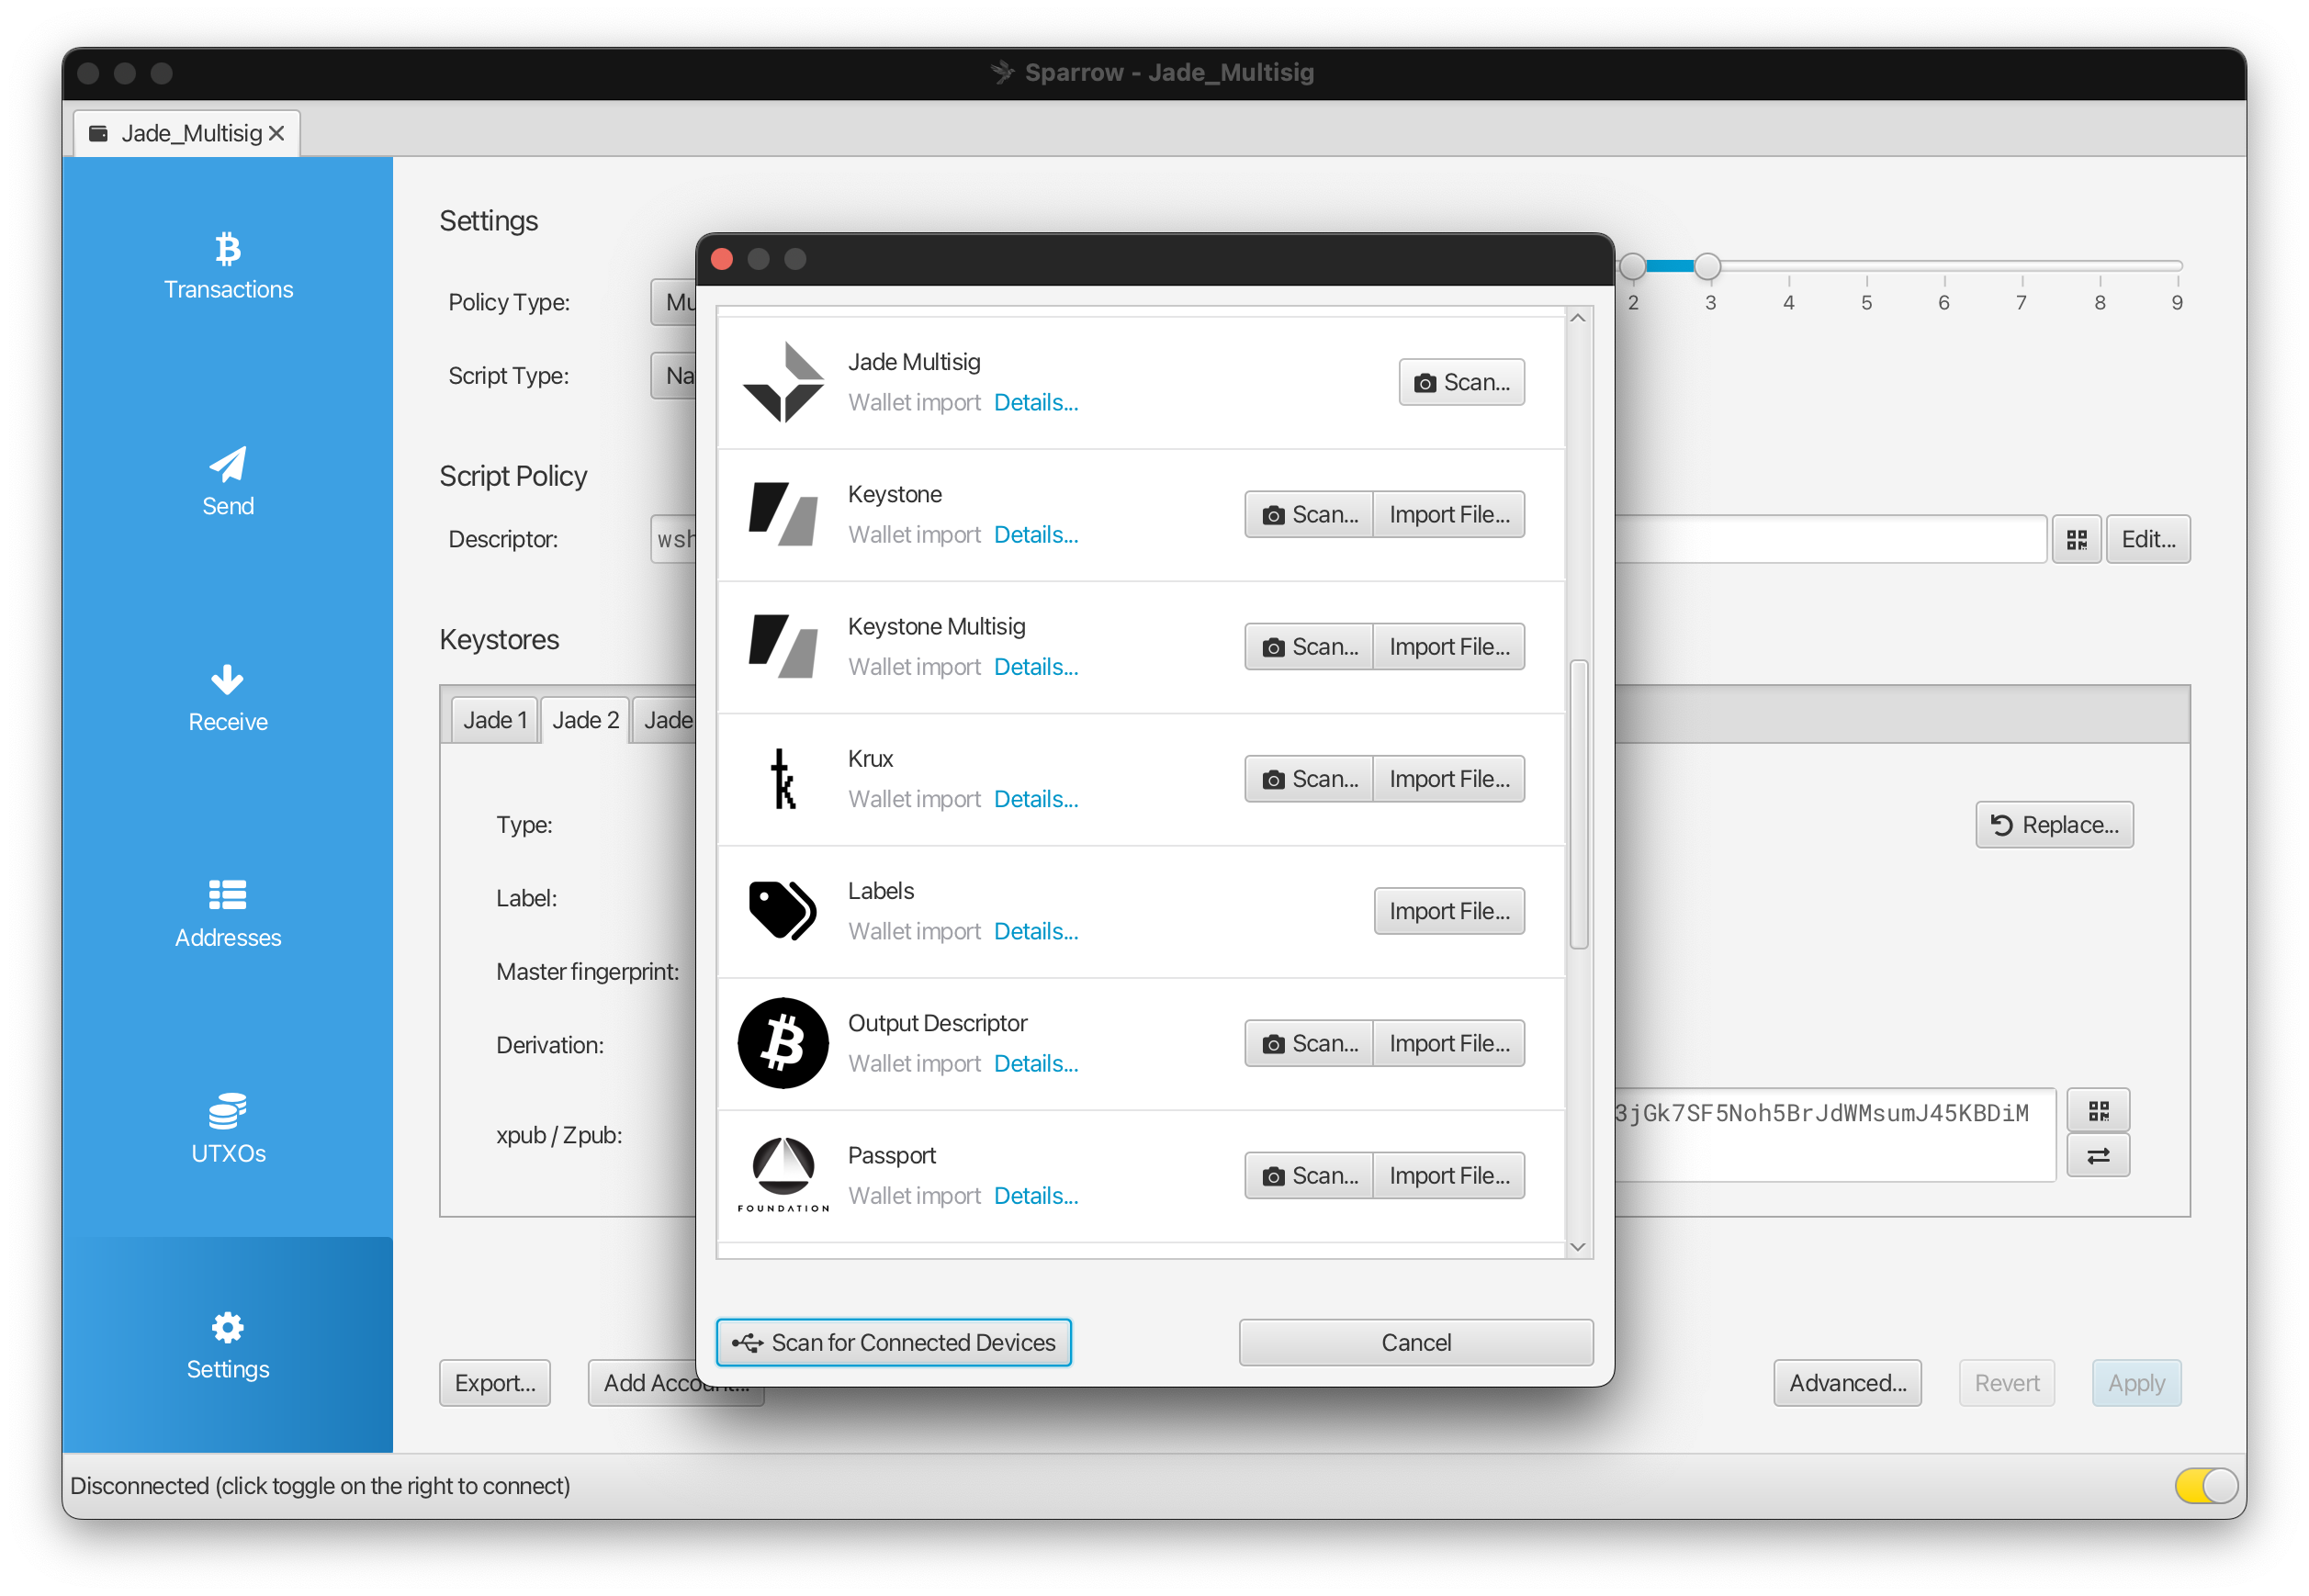Import File for Labels

(1449, 911)
